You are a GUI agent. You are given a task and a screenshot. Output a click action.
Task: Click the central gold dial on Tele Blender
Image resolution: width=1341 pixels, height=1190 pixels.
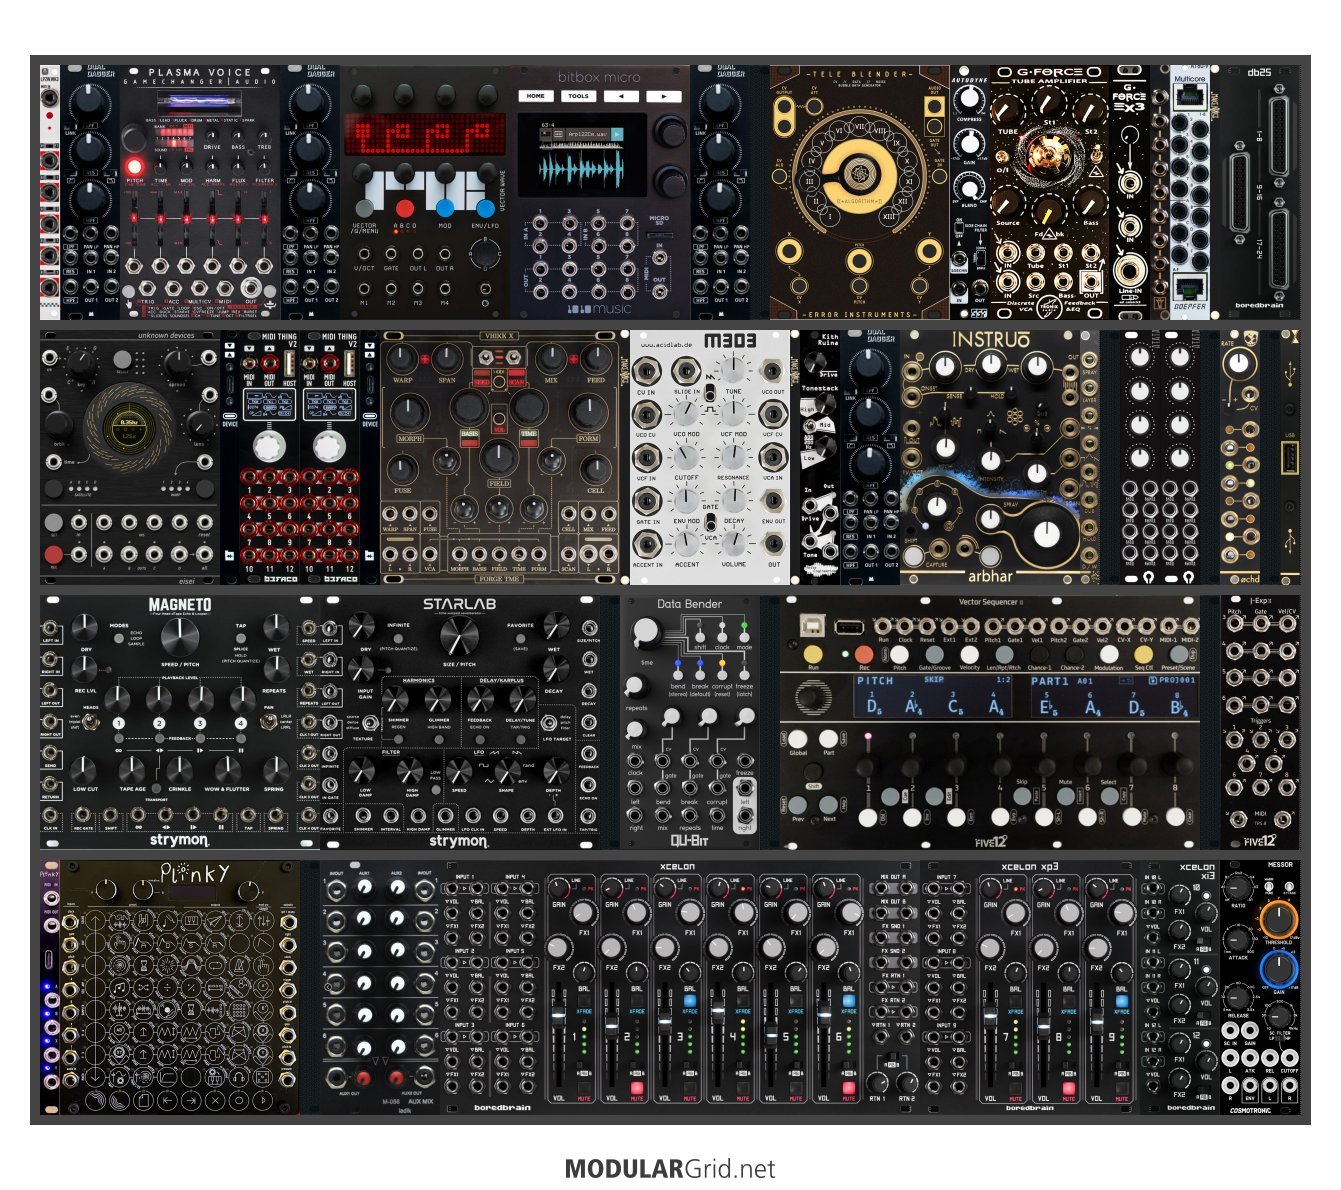[858, 177]
